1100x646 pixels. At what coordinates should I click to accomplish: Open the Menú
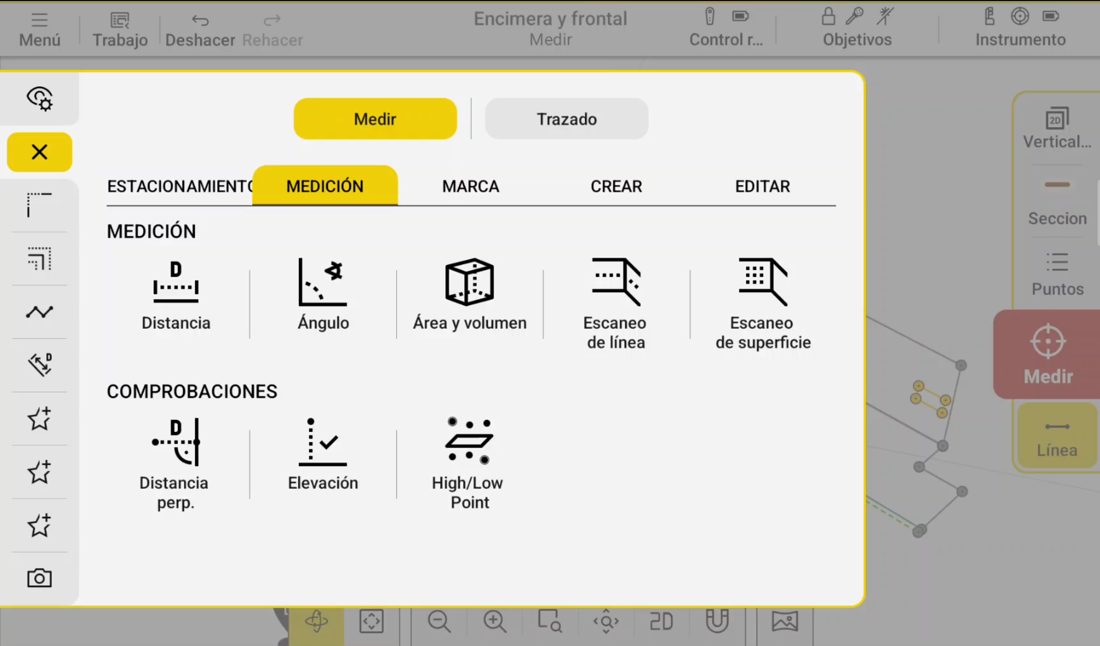tap(39, 29)
